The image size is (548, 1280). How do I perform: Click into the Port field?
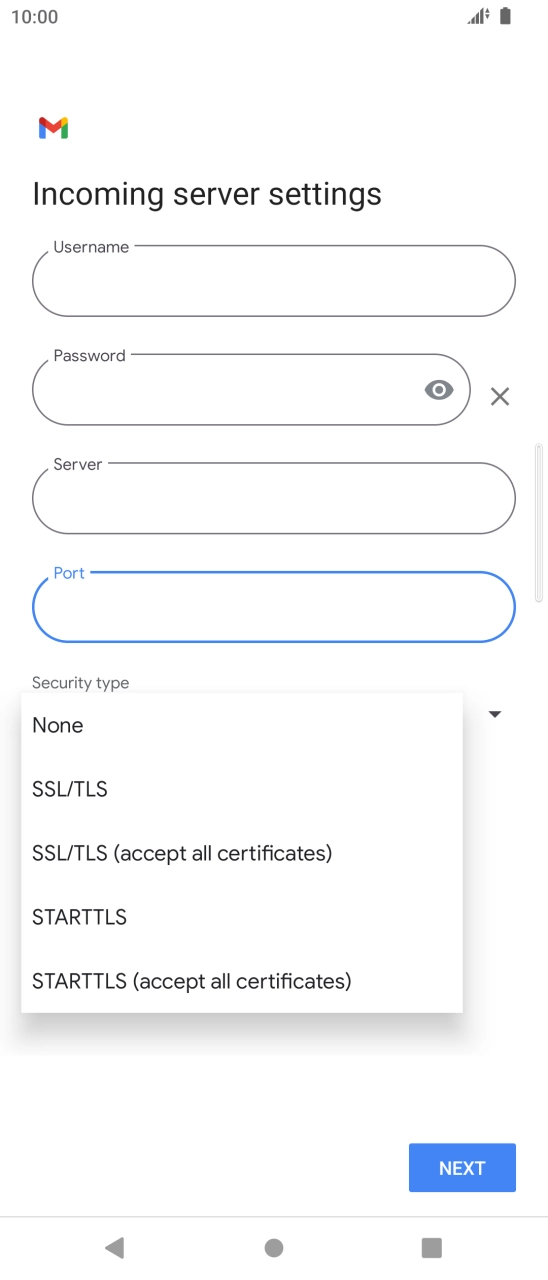tap(274, 606)
